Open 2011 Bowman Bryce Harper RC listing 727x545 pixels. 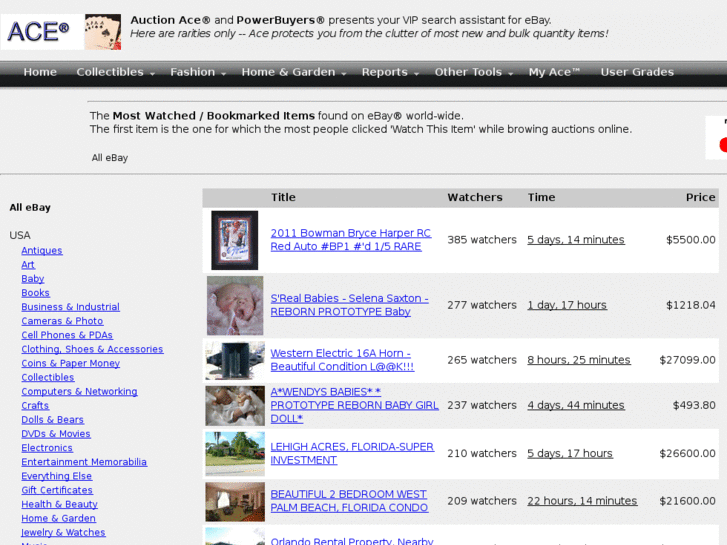351,240
